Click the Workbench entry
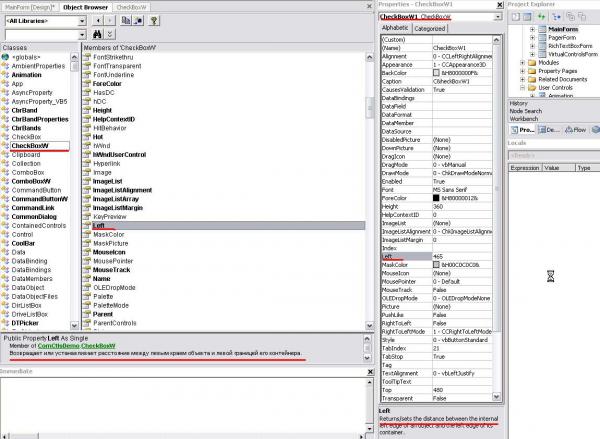 523,119
